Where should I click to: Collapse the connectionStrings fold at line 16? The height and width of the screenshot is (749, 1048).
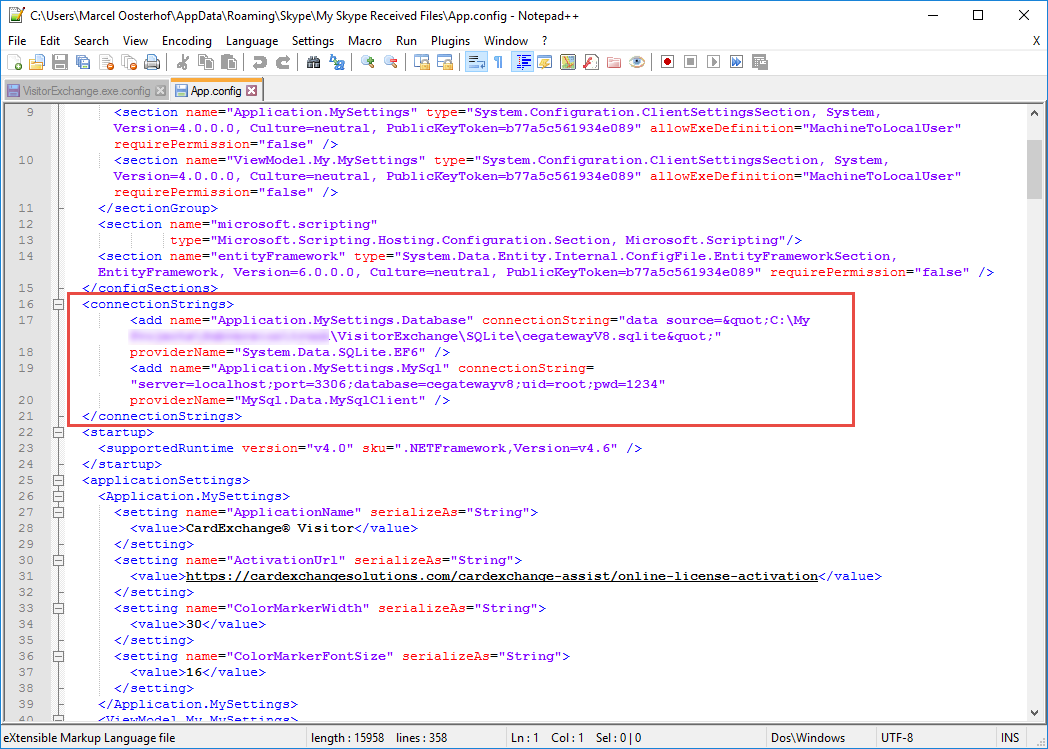tap(58, 305)
